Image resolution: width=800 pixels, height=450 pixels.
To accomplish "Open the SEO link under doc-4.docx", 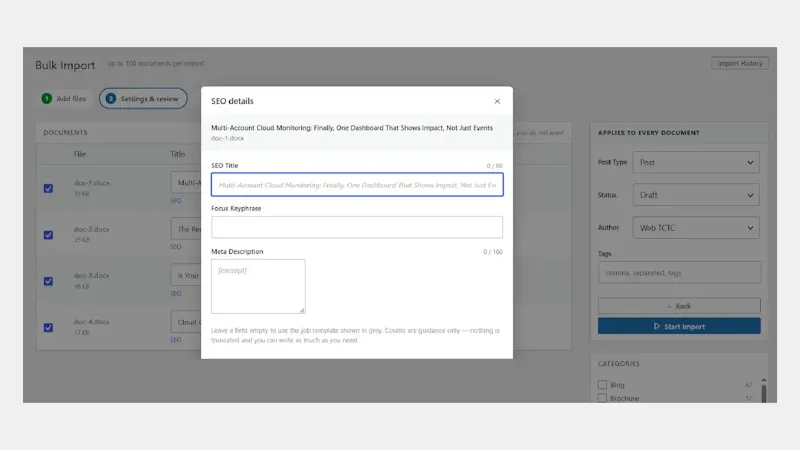I will click(x=176, y=340).
